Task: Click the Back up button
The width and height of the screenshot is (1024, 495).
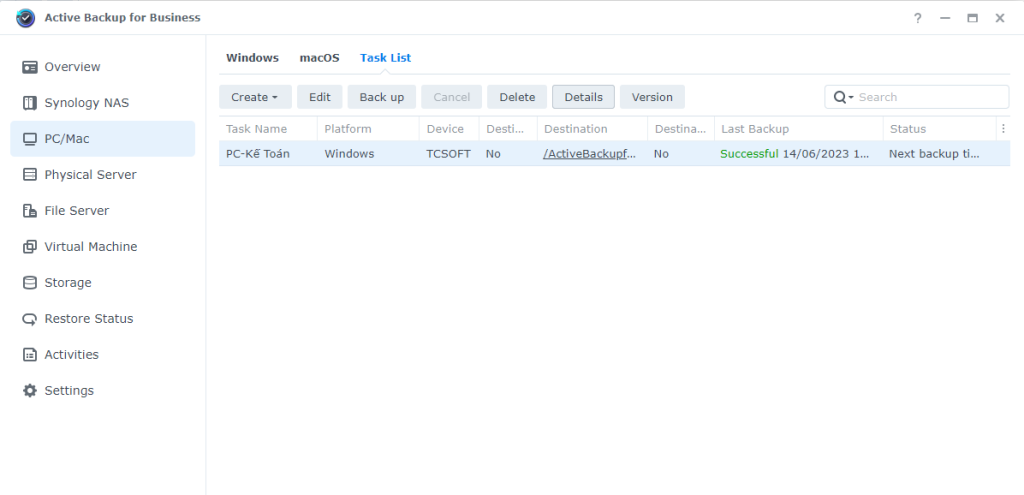Action: point(381,97)
